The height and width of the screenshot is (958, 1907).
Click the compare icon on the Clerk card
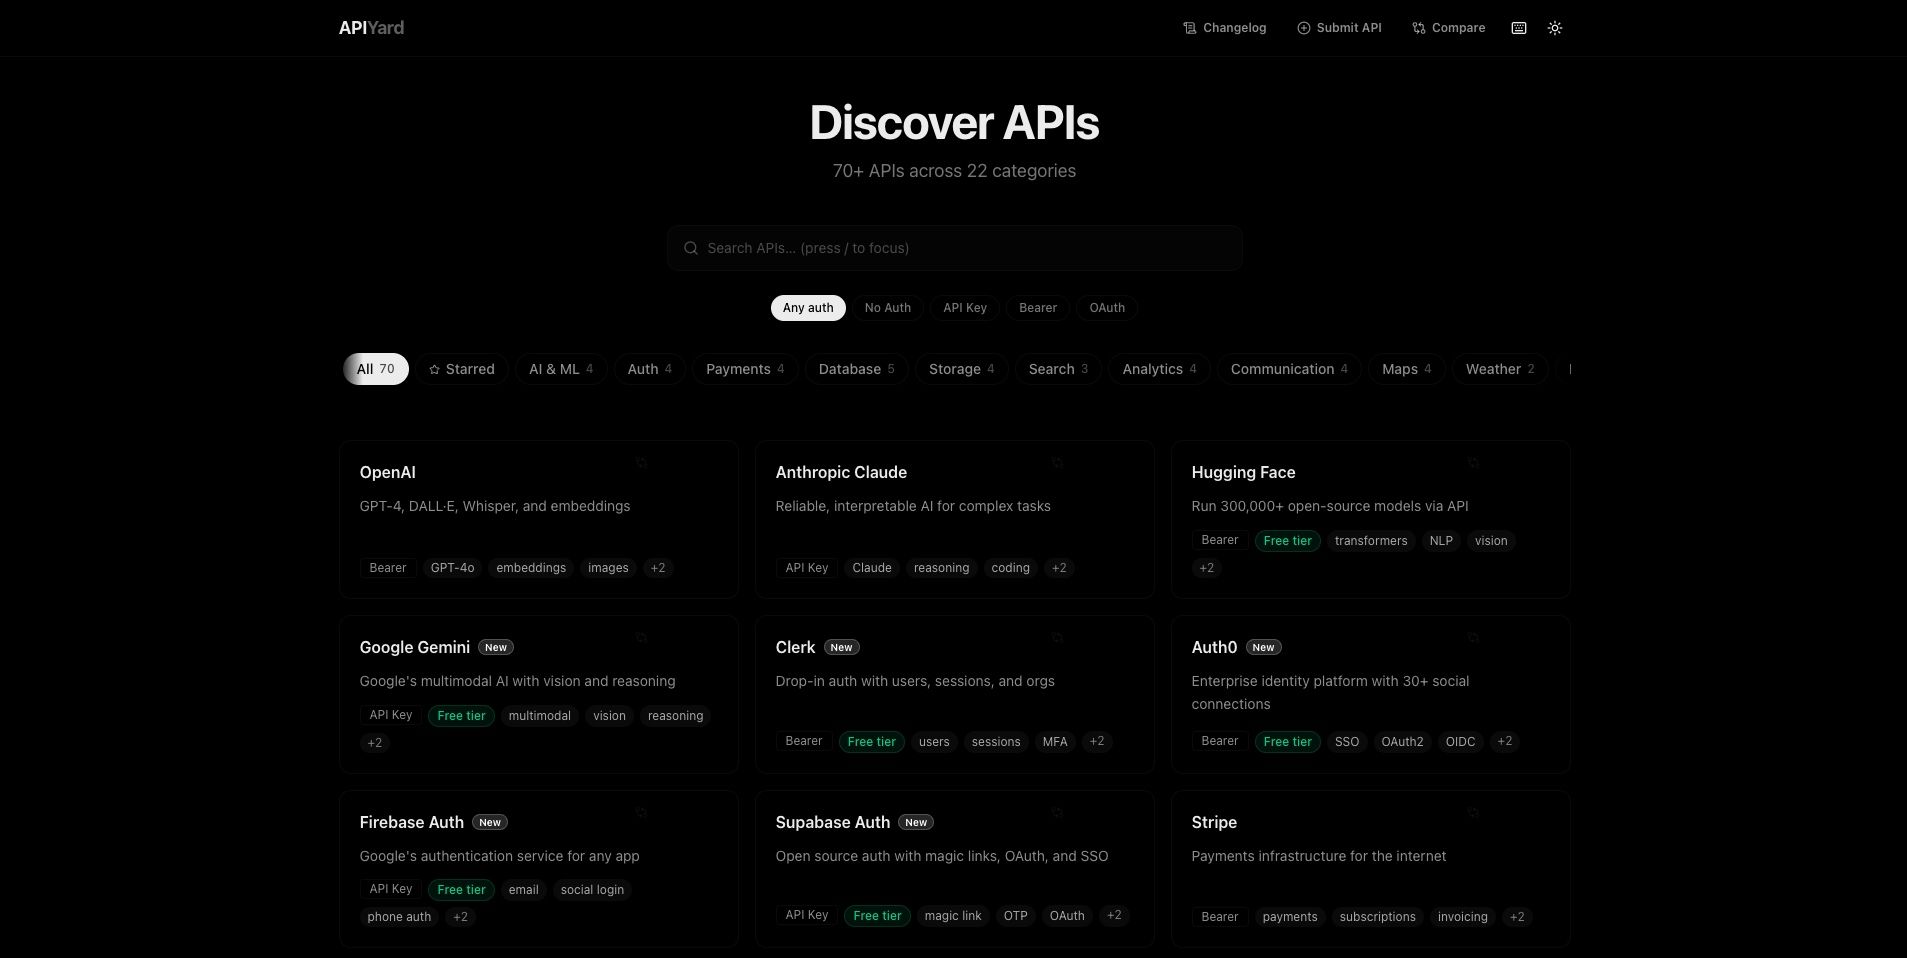click(1058, 638)
